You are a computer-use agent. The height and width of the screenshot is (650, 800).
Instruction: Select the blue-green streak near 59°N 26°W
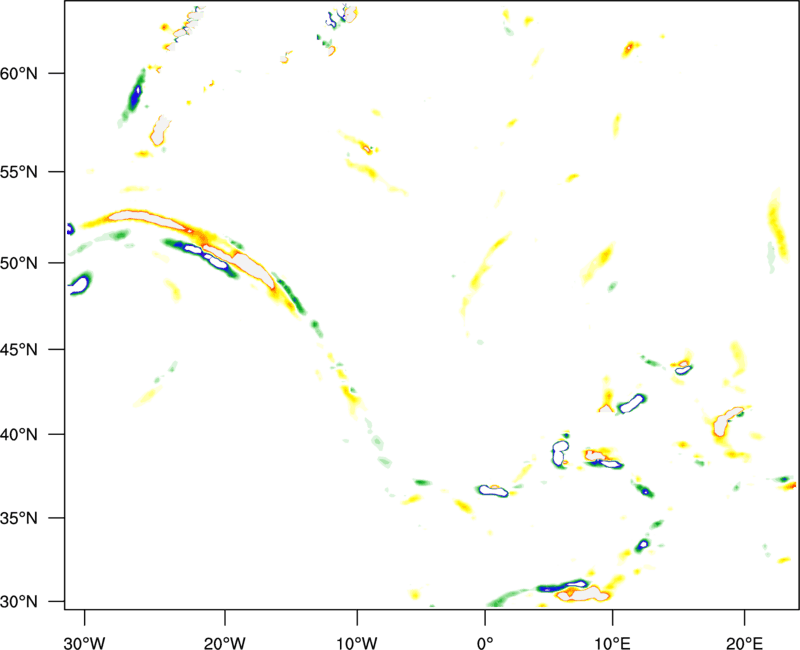pyautogui.click(x=135, y=95)
